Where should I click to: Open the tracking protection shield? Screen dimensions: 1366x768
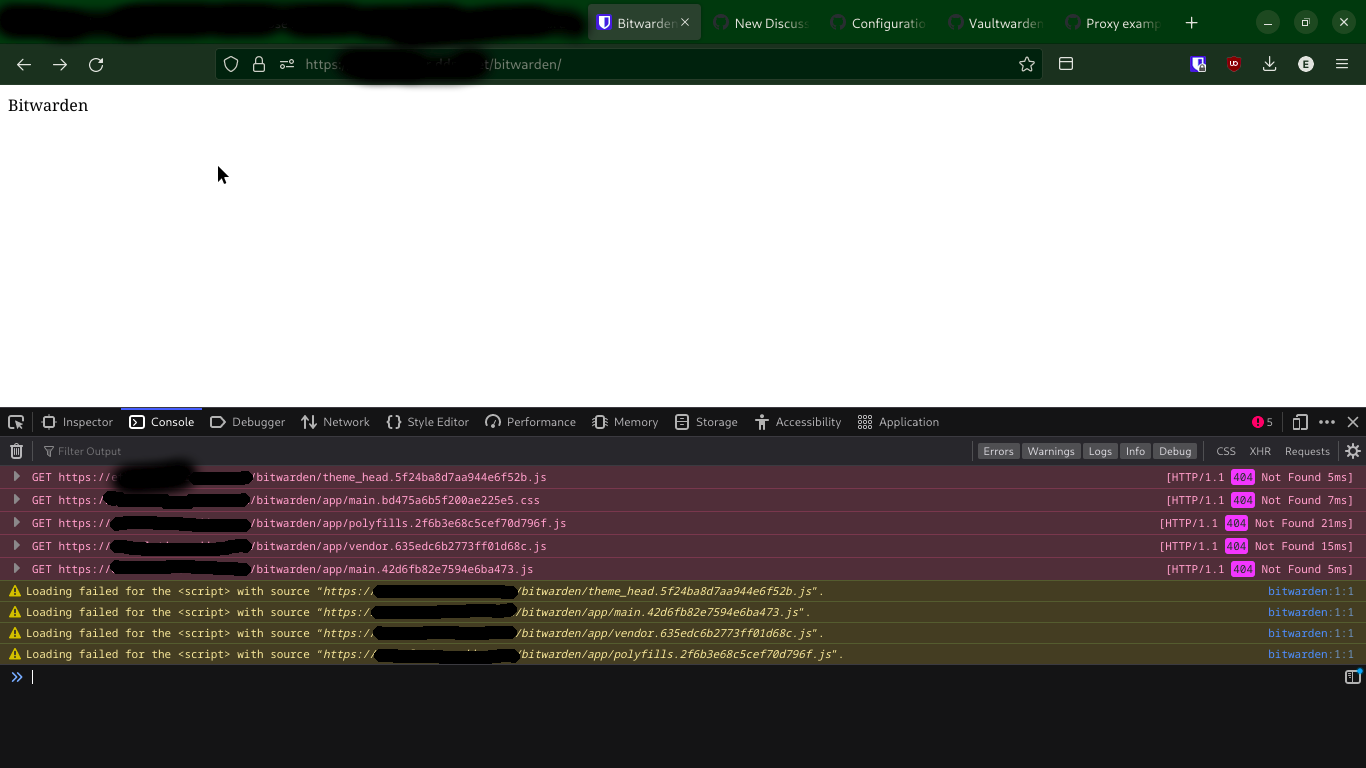pos(231,64)
